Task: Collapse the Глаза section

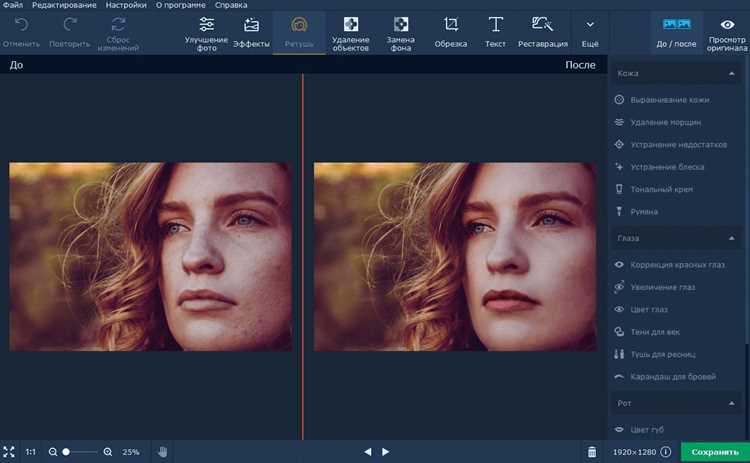Action: 731,238
